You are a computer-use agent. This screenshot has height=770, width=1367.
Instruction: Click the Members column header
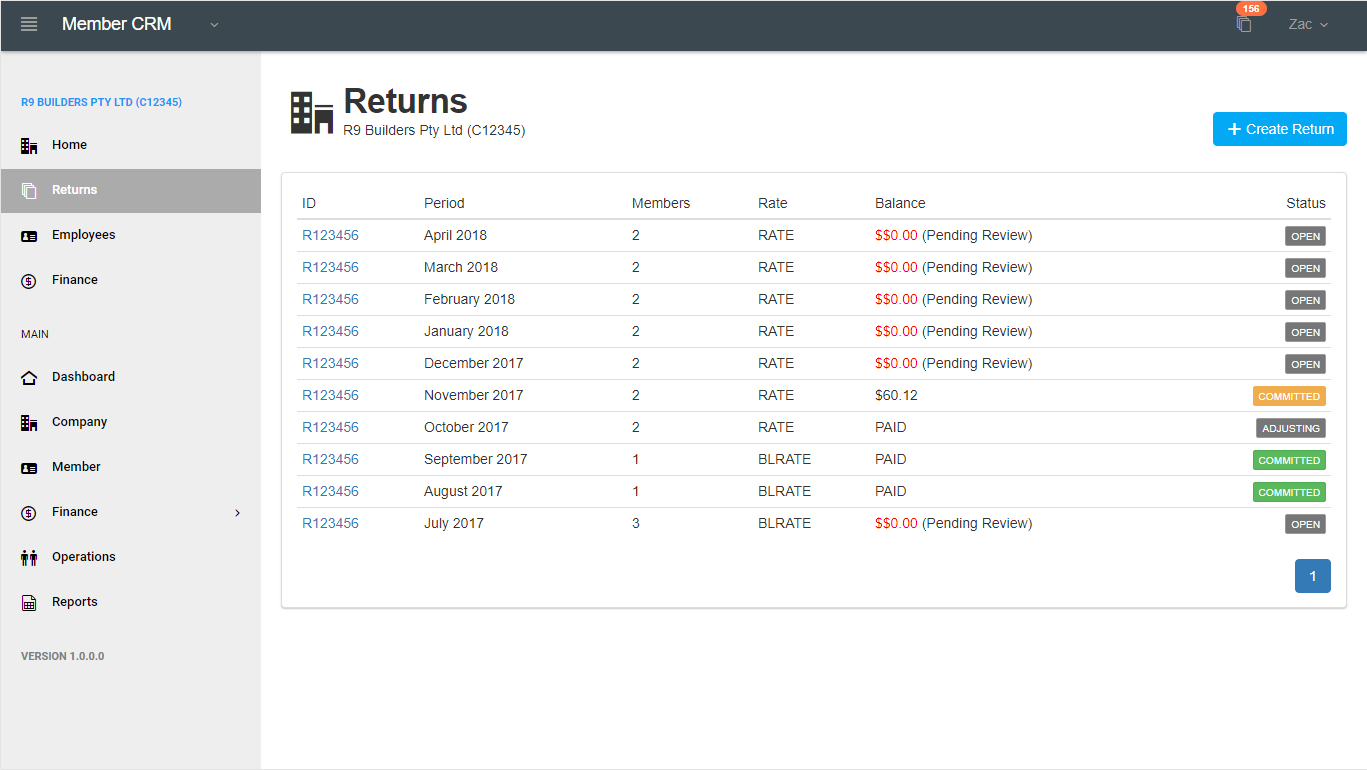tap(661, 203)
